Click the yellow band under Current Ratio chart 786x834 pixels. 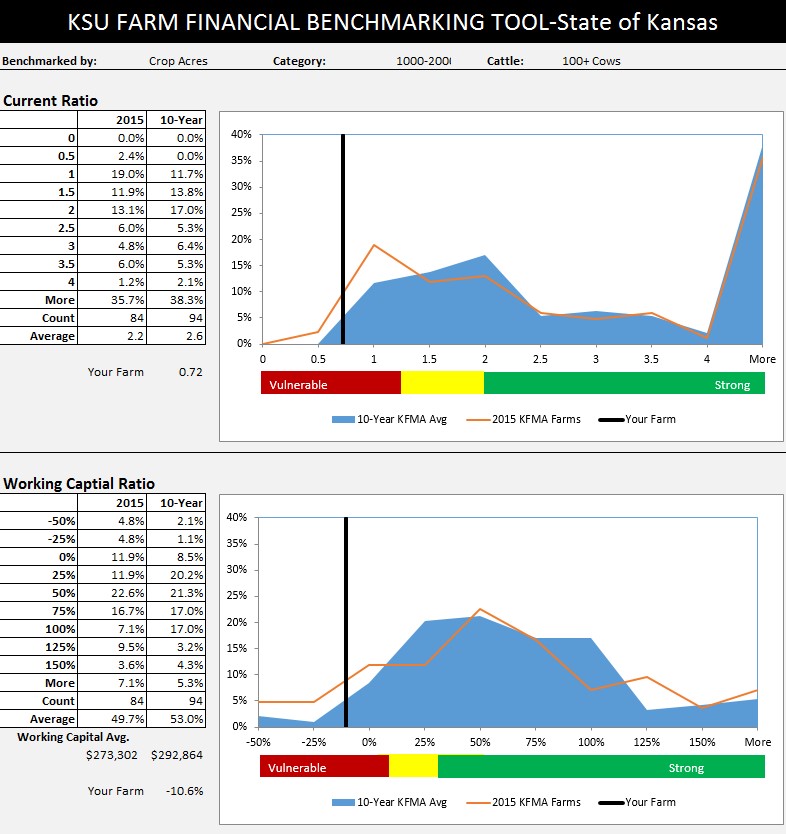(x=441, y=384)
